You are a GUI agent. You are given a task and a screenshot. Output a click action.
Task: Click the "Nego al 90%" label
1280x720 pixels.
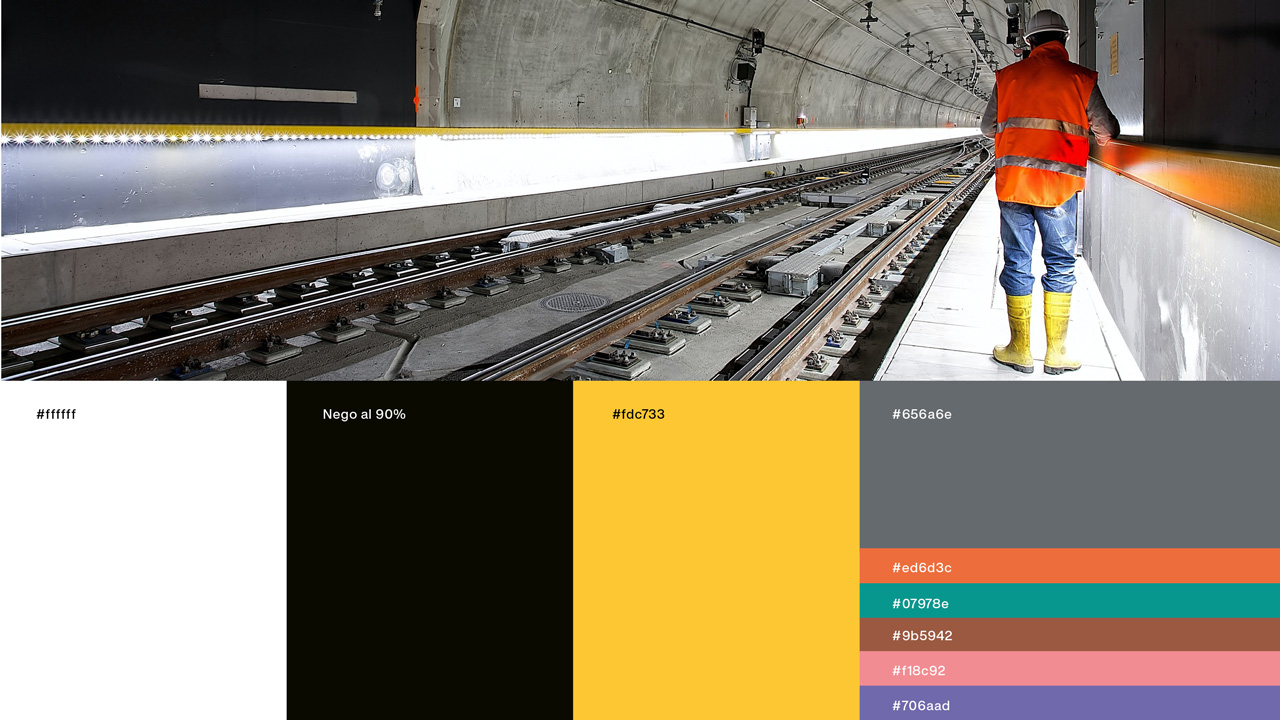tap(364, 414)
